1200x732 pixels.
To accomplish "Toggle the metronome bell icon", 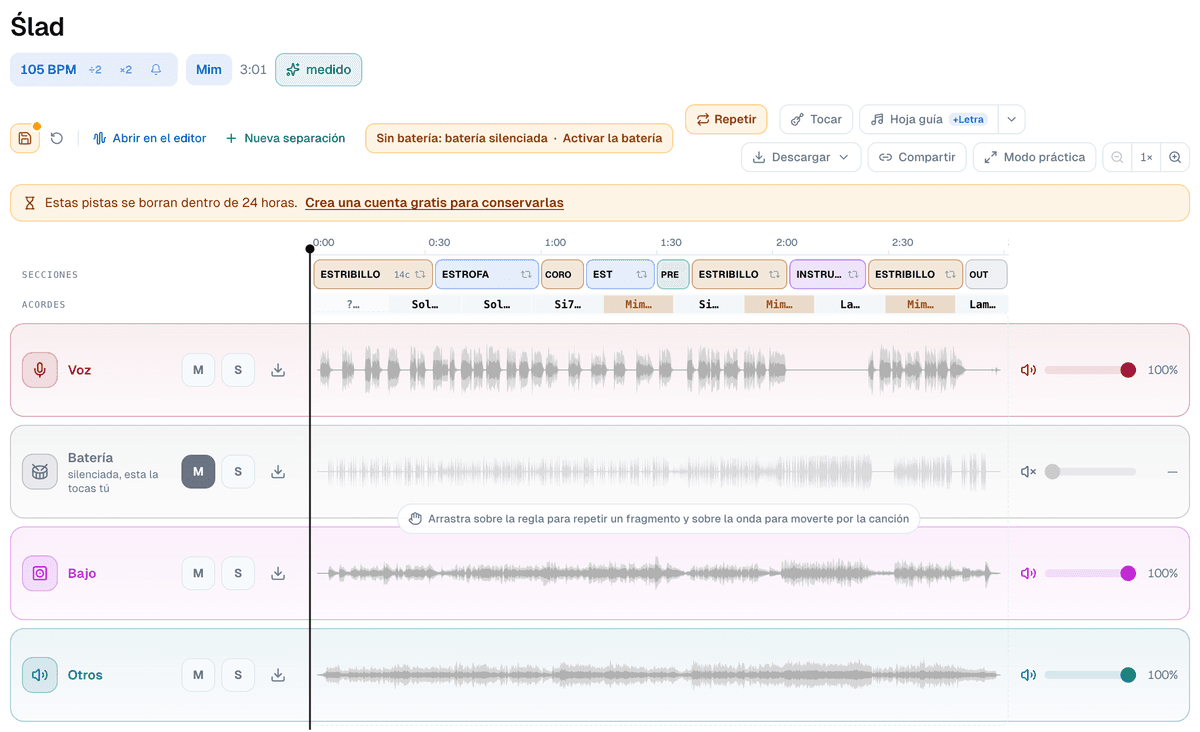I will pyautogui.click(x=156, y=70).
